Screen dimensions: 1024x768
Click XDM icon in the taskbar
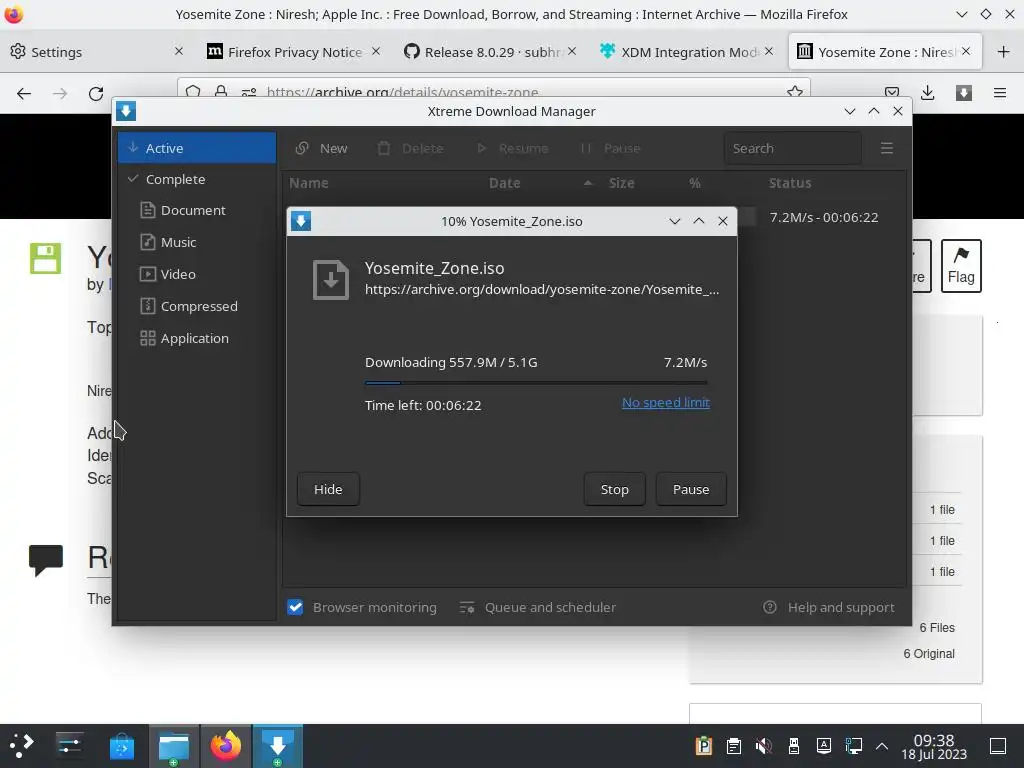[x=278, y=745]
